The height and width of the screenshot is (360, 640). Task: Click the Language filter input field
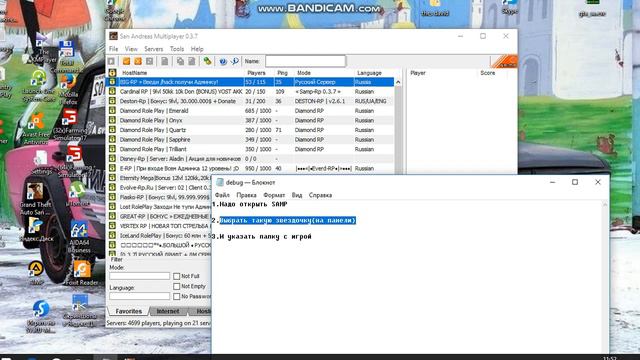[139, 296]
